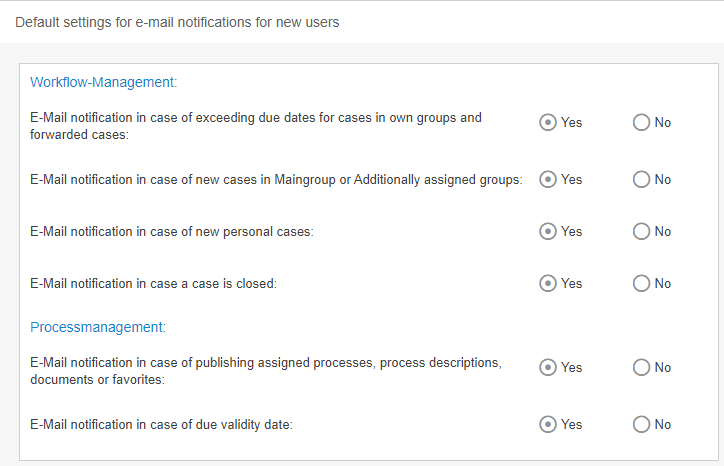Select Yes for new personal cases notification
This screenshot has width=724, height=466.
coord(548,231)
